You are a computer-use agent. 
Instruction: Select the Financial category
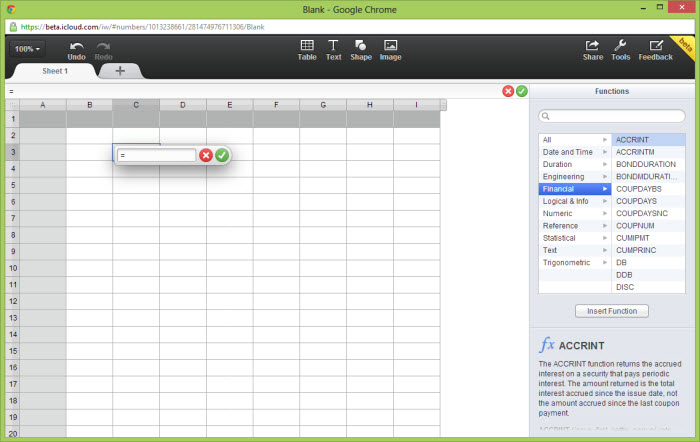(x=575, y=189)
